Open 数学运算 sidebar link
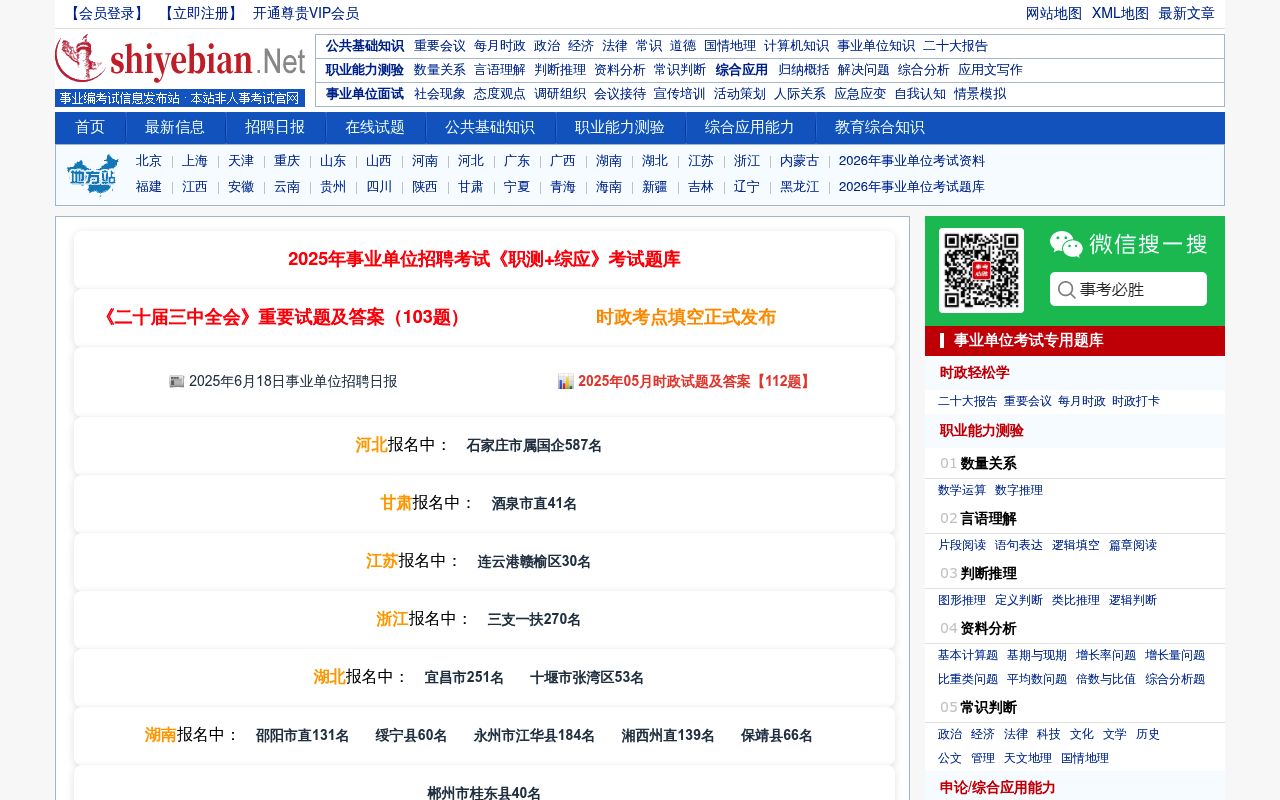The image size is (1280, 800). coord(962,490)
